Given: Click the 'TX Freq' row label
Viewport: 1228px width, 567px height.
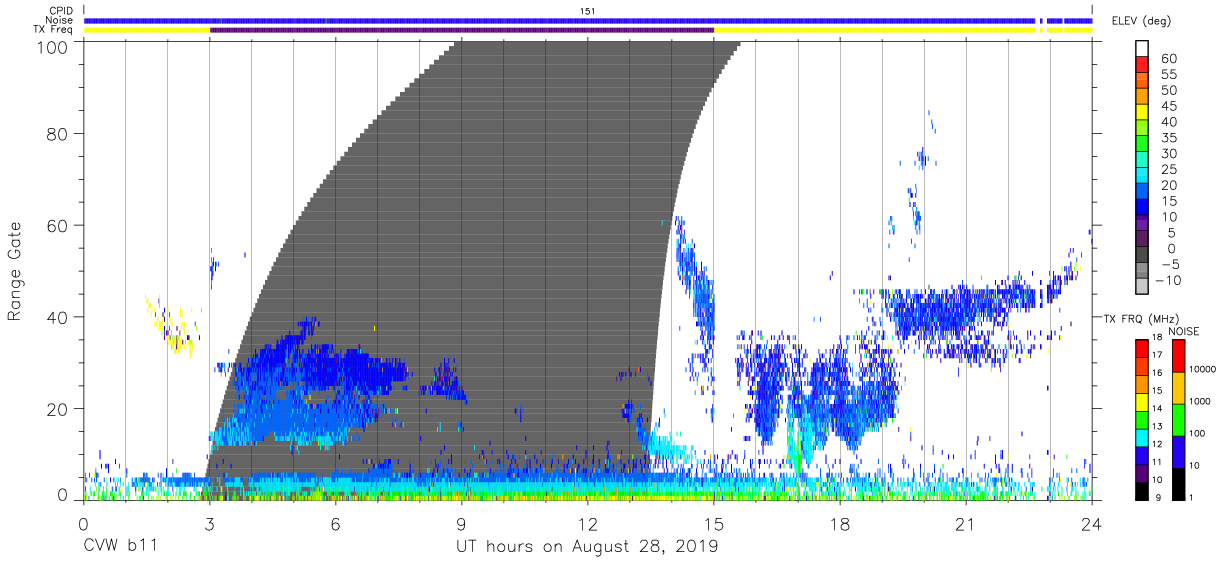Looking at the screenshot, I should point(55,30).
